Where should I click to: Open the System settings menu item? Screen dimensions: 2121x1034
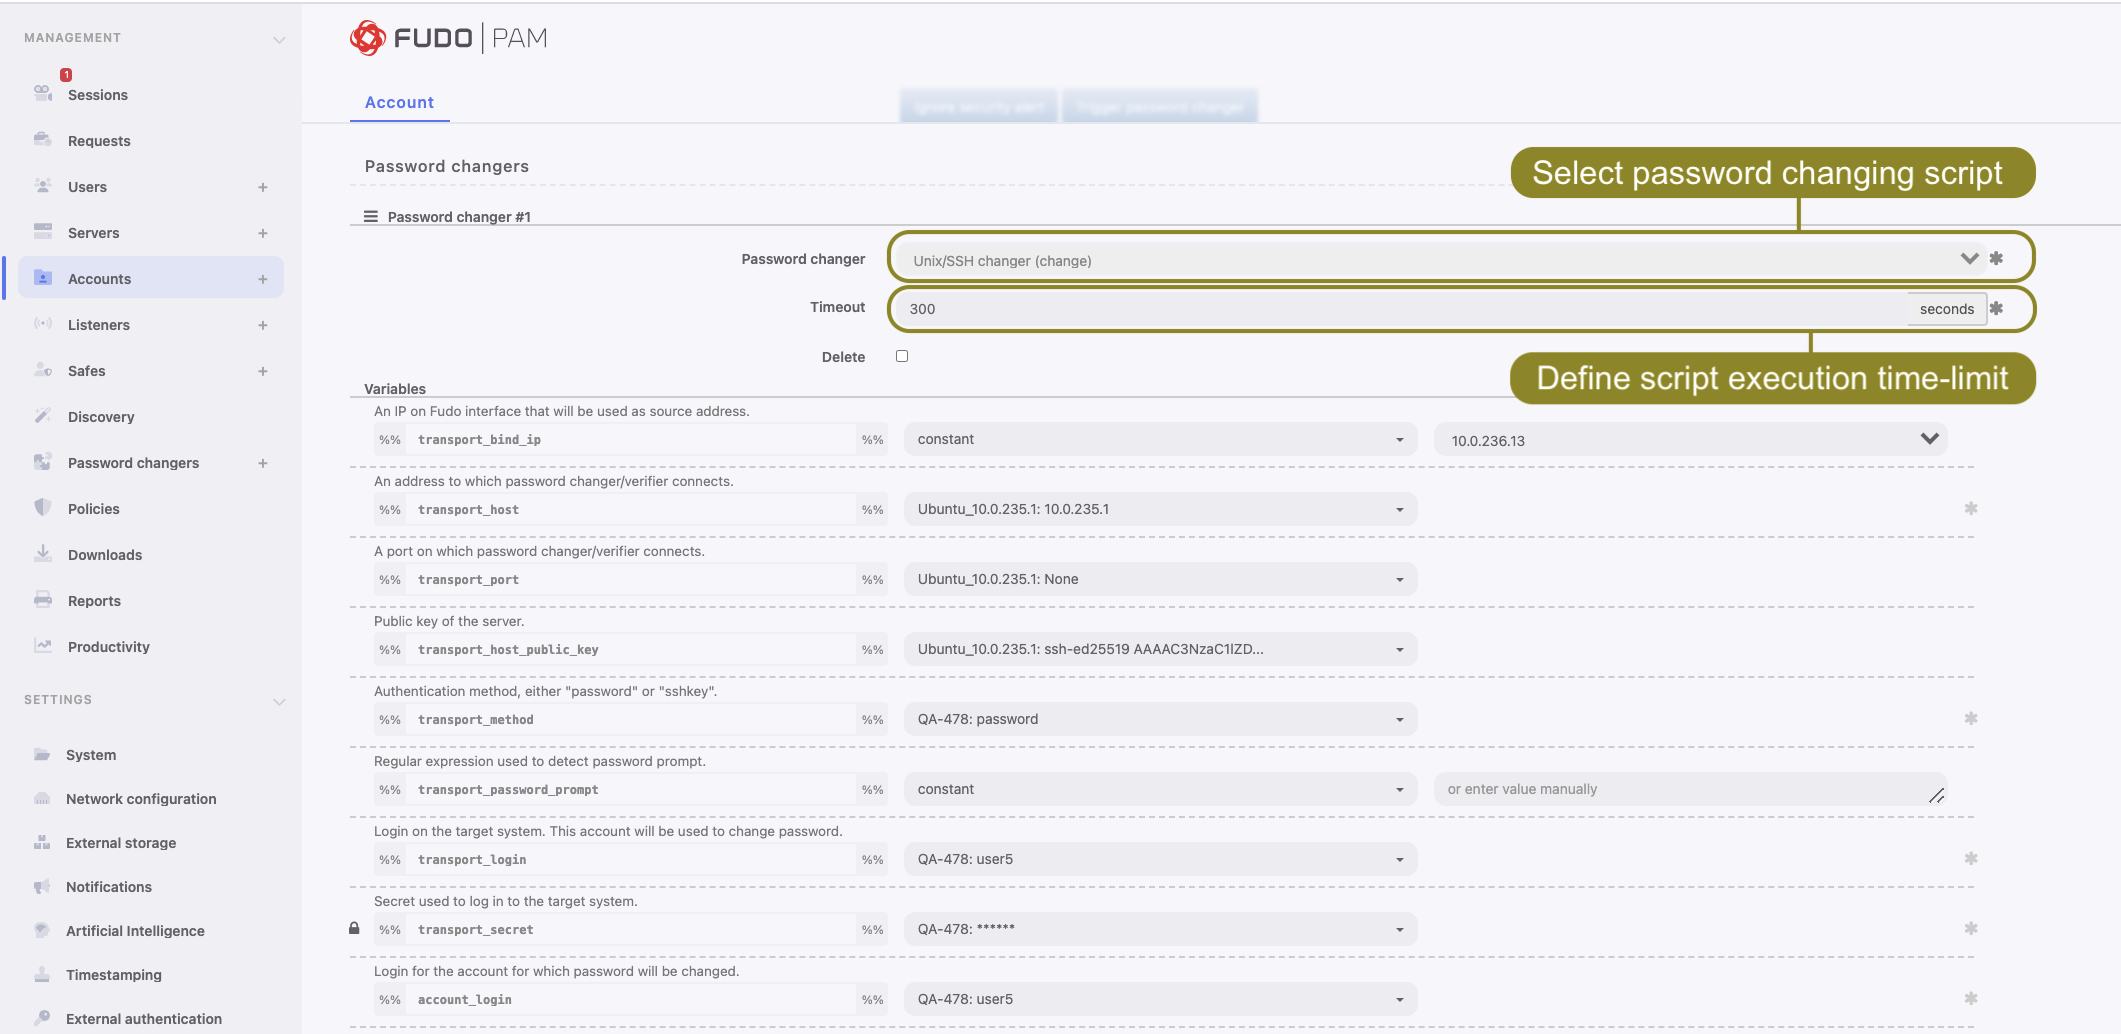(x=91, y=755)
